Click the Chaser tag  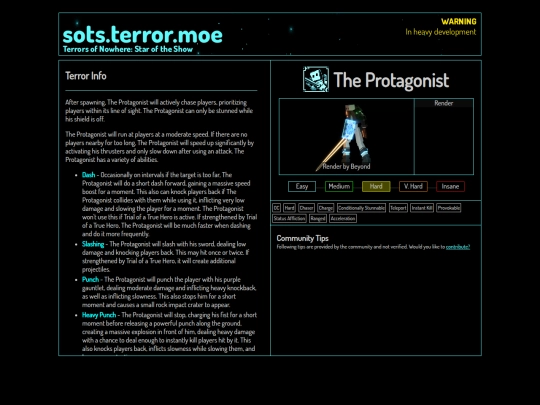[x=306, y=208]
